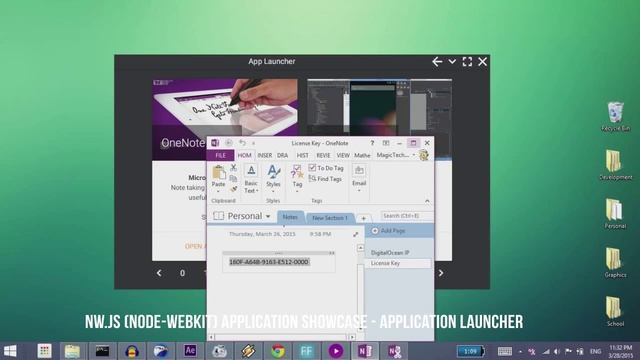Image resolution: width=640 pixels, height=360 pixels.
Task: Click the Full Page View icon in title bar
Action: [x=386, y=143]
